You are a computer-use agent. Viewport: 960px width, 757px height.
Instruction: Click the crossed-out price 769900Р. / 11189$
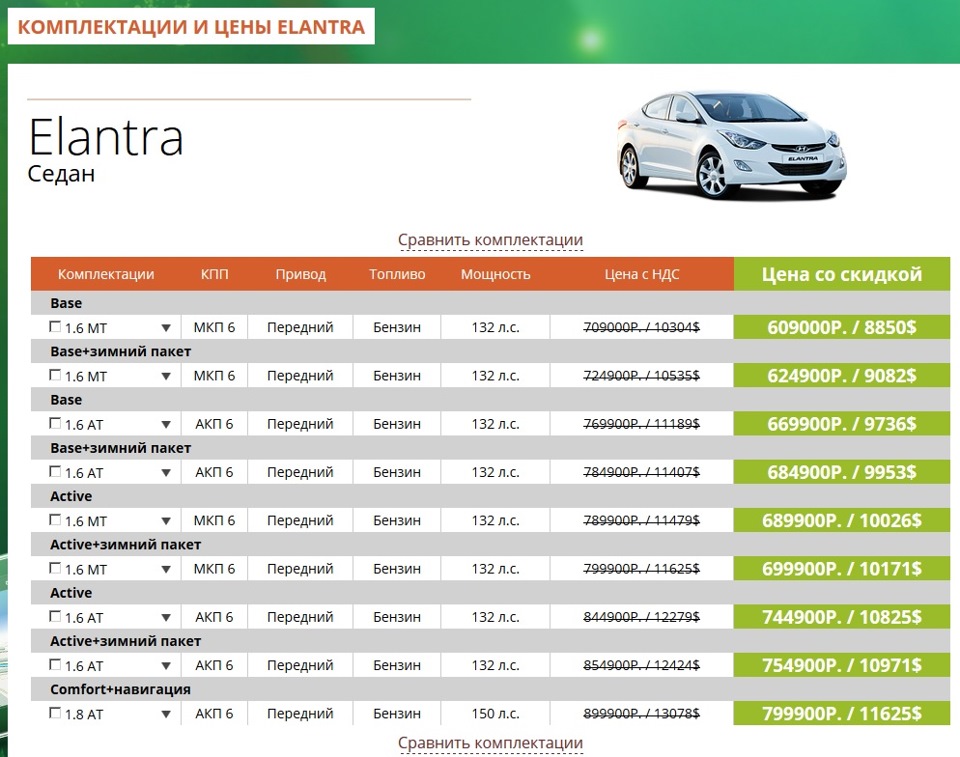pyautogui.click(x=642, y=424)
